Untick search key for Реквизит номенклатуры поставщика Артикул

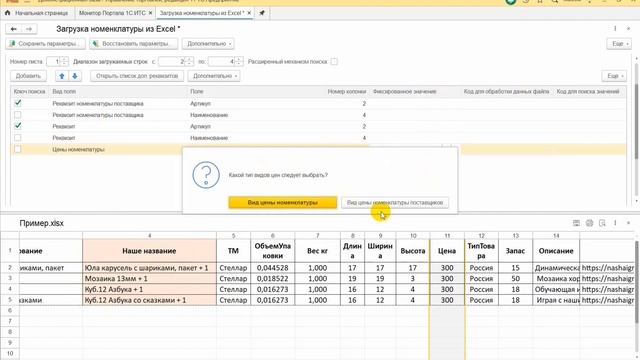18,103
